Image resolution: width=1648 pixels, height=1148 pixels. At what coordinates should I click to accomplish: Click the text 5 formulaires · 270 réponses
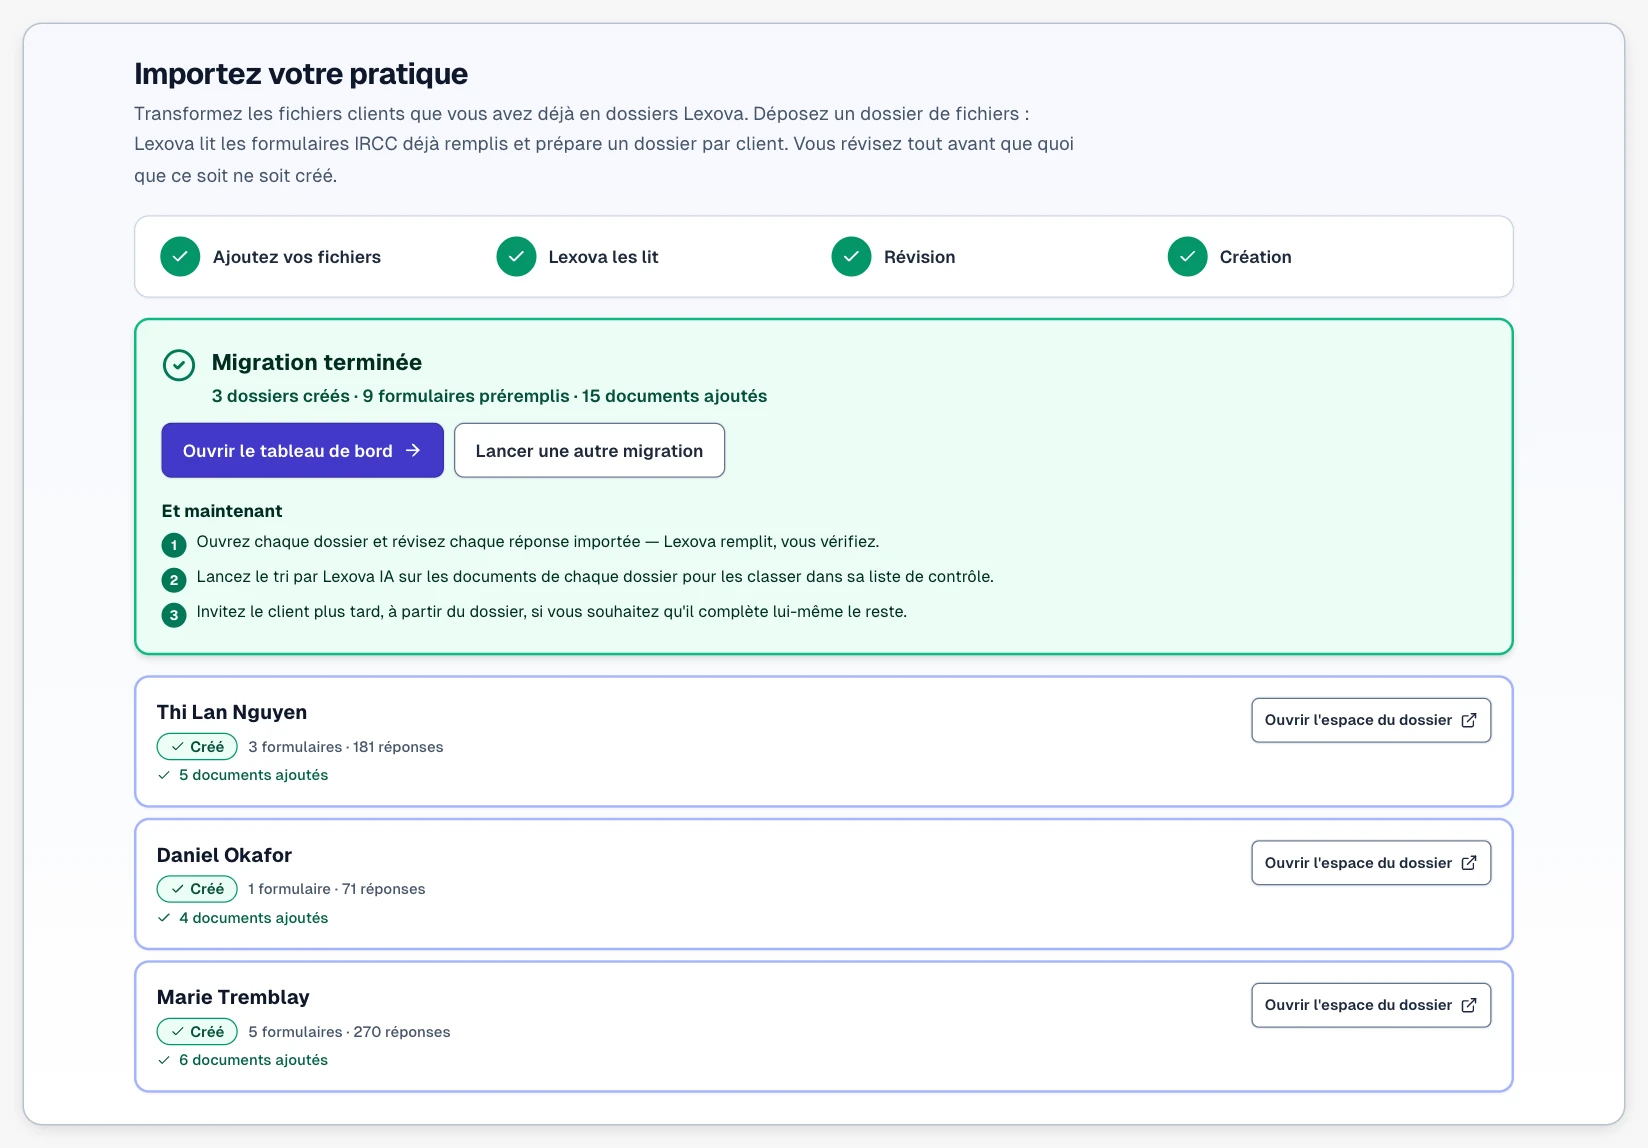[x=349, y=1032]
